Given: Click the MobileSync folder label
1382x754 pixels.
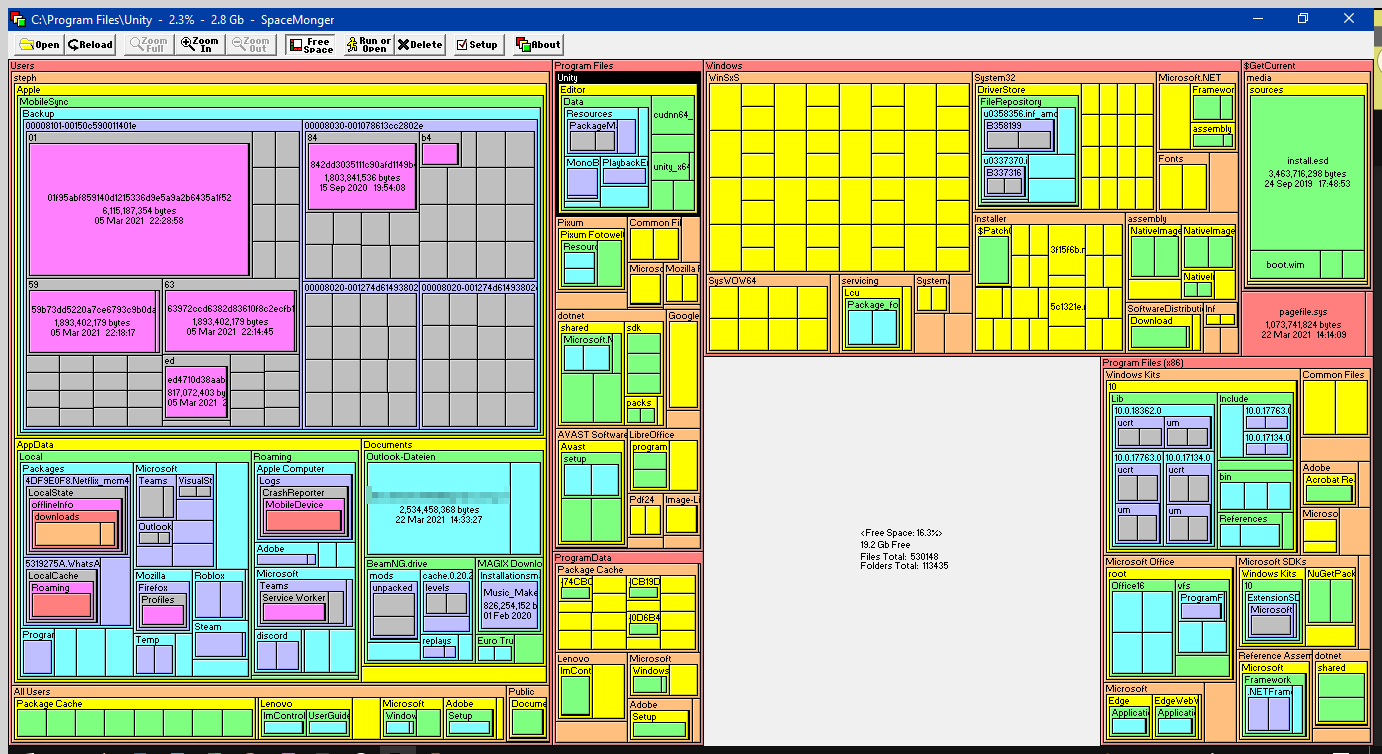Looking at the screenshot, I should pos(44,102).
